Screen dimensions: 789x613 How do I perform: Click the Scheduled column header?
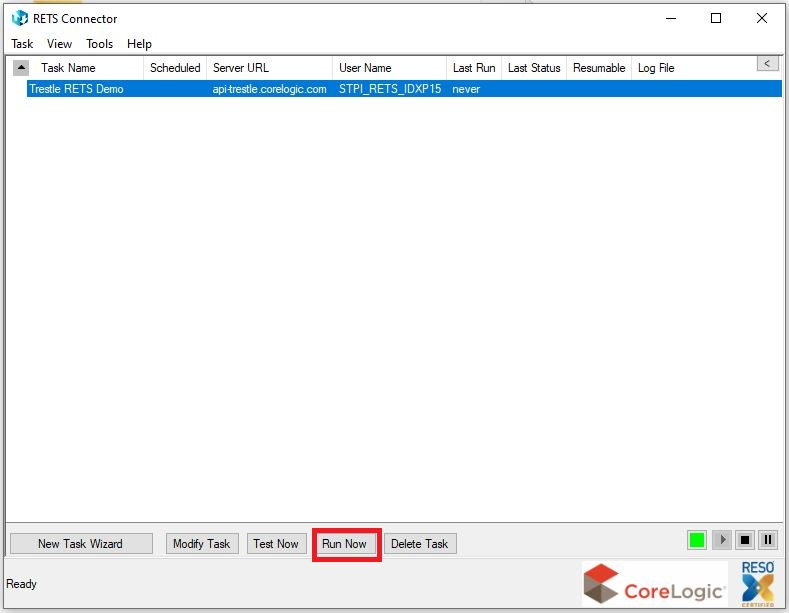(x=175, y=67)
